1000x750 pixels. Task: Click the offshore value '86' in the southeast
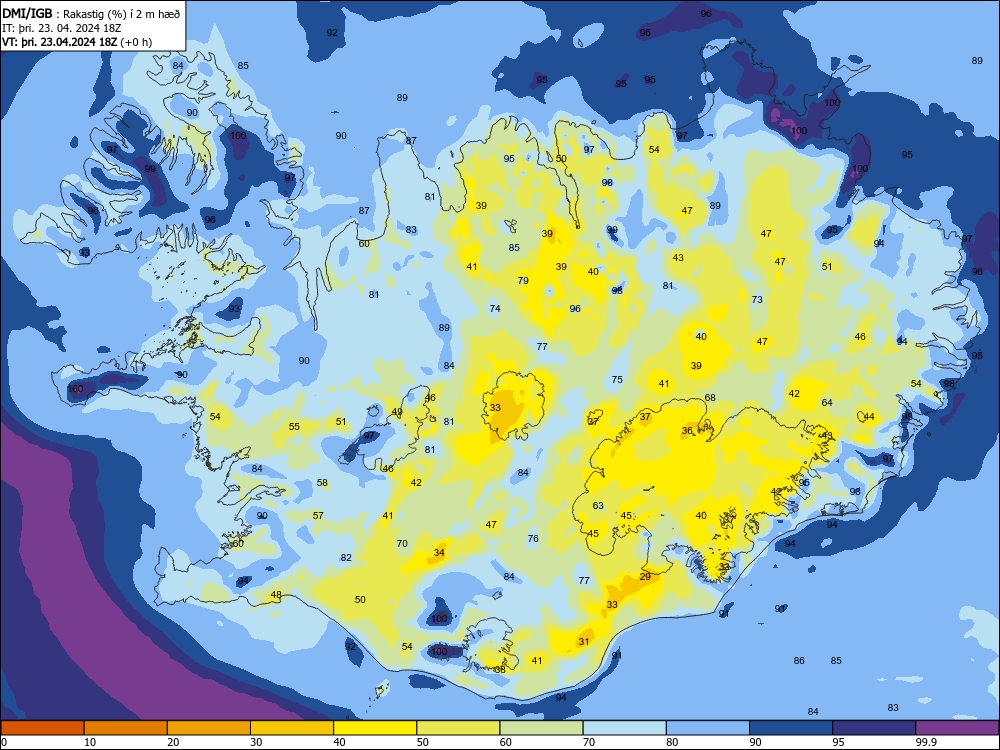799,661
